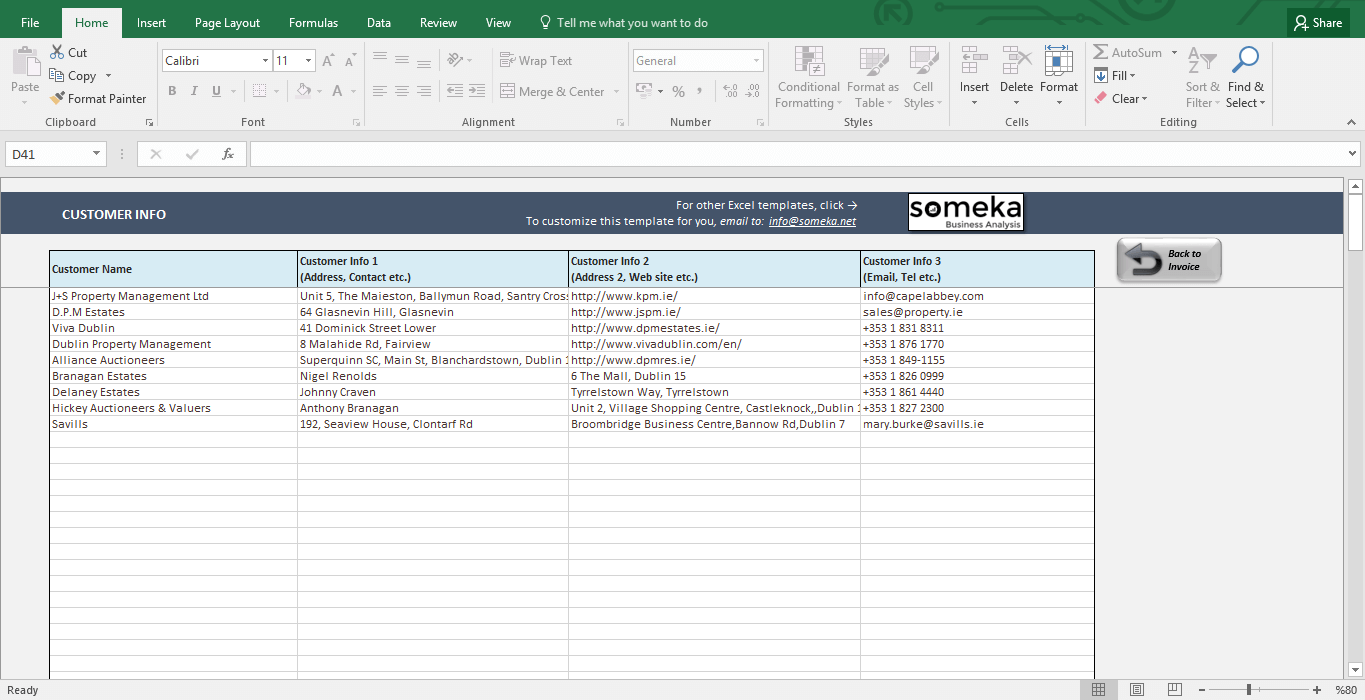Click the Share button

point(1317,23)
